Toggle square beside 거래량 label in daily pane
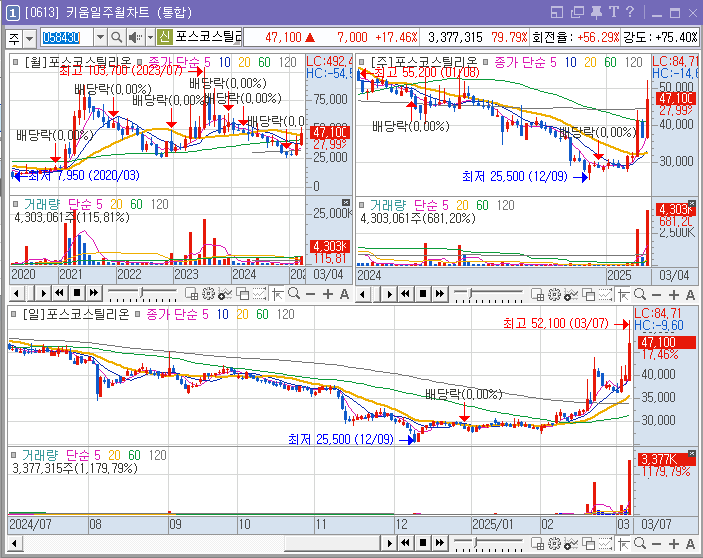This screenshot has height=558, width=703. [x=13, y=454]
